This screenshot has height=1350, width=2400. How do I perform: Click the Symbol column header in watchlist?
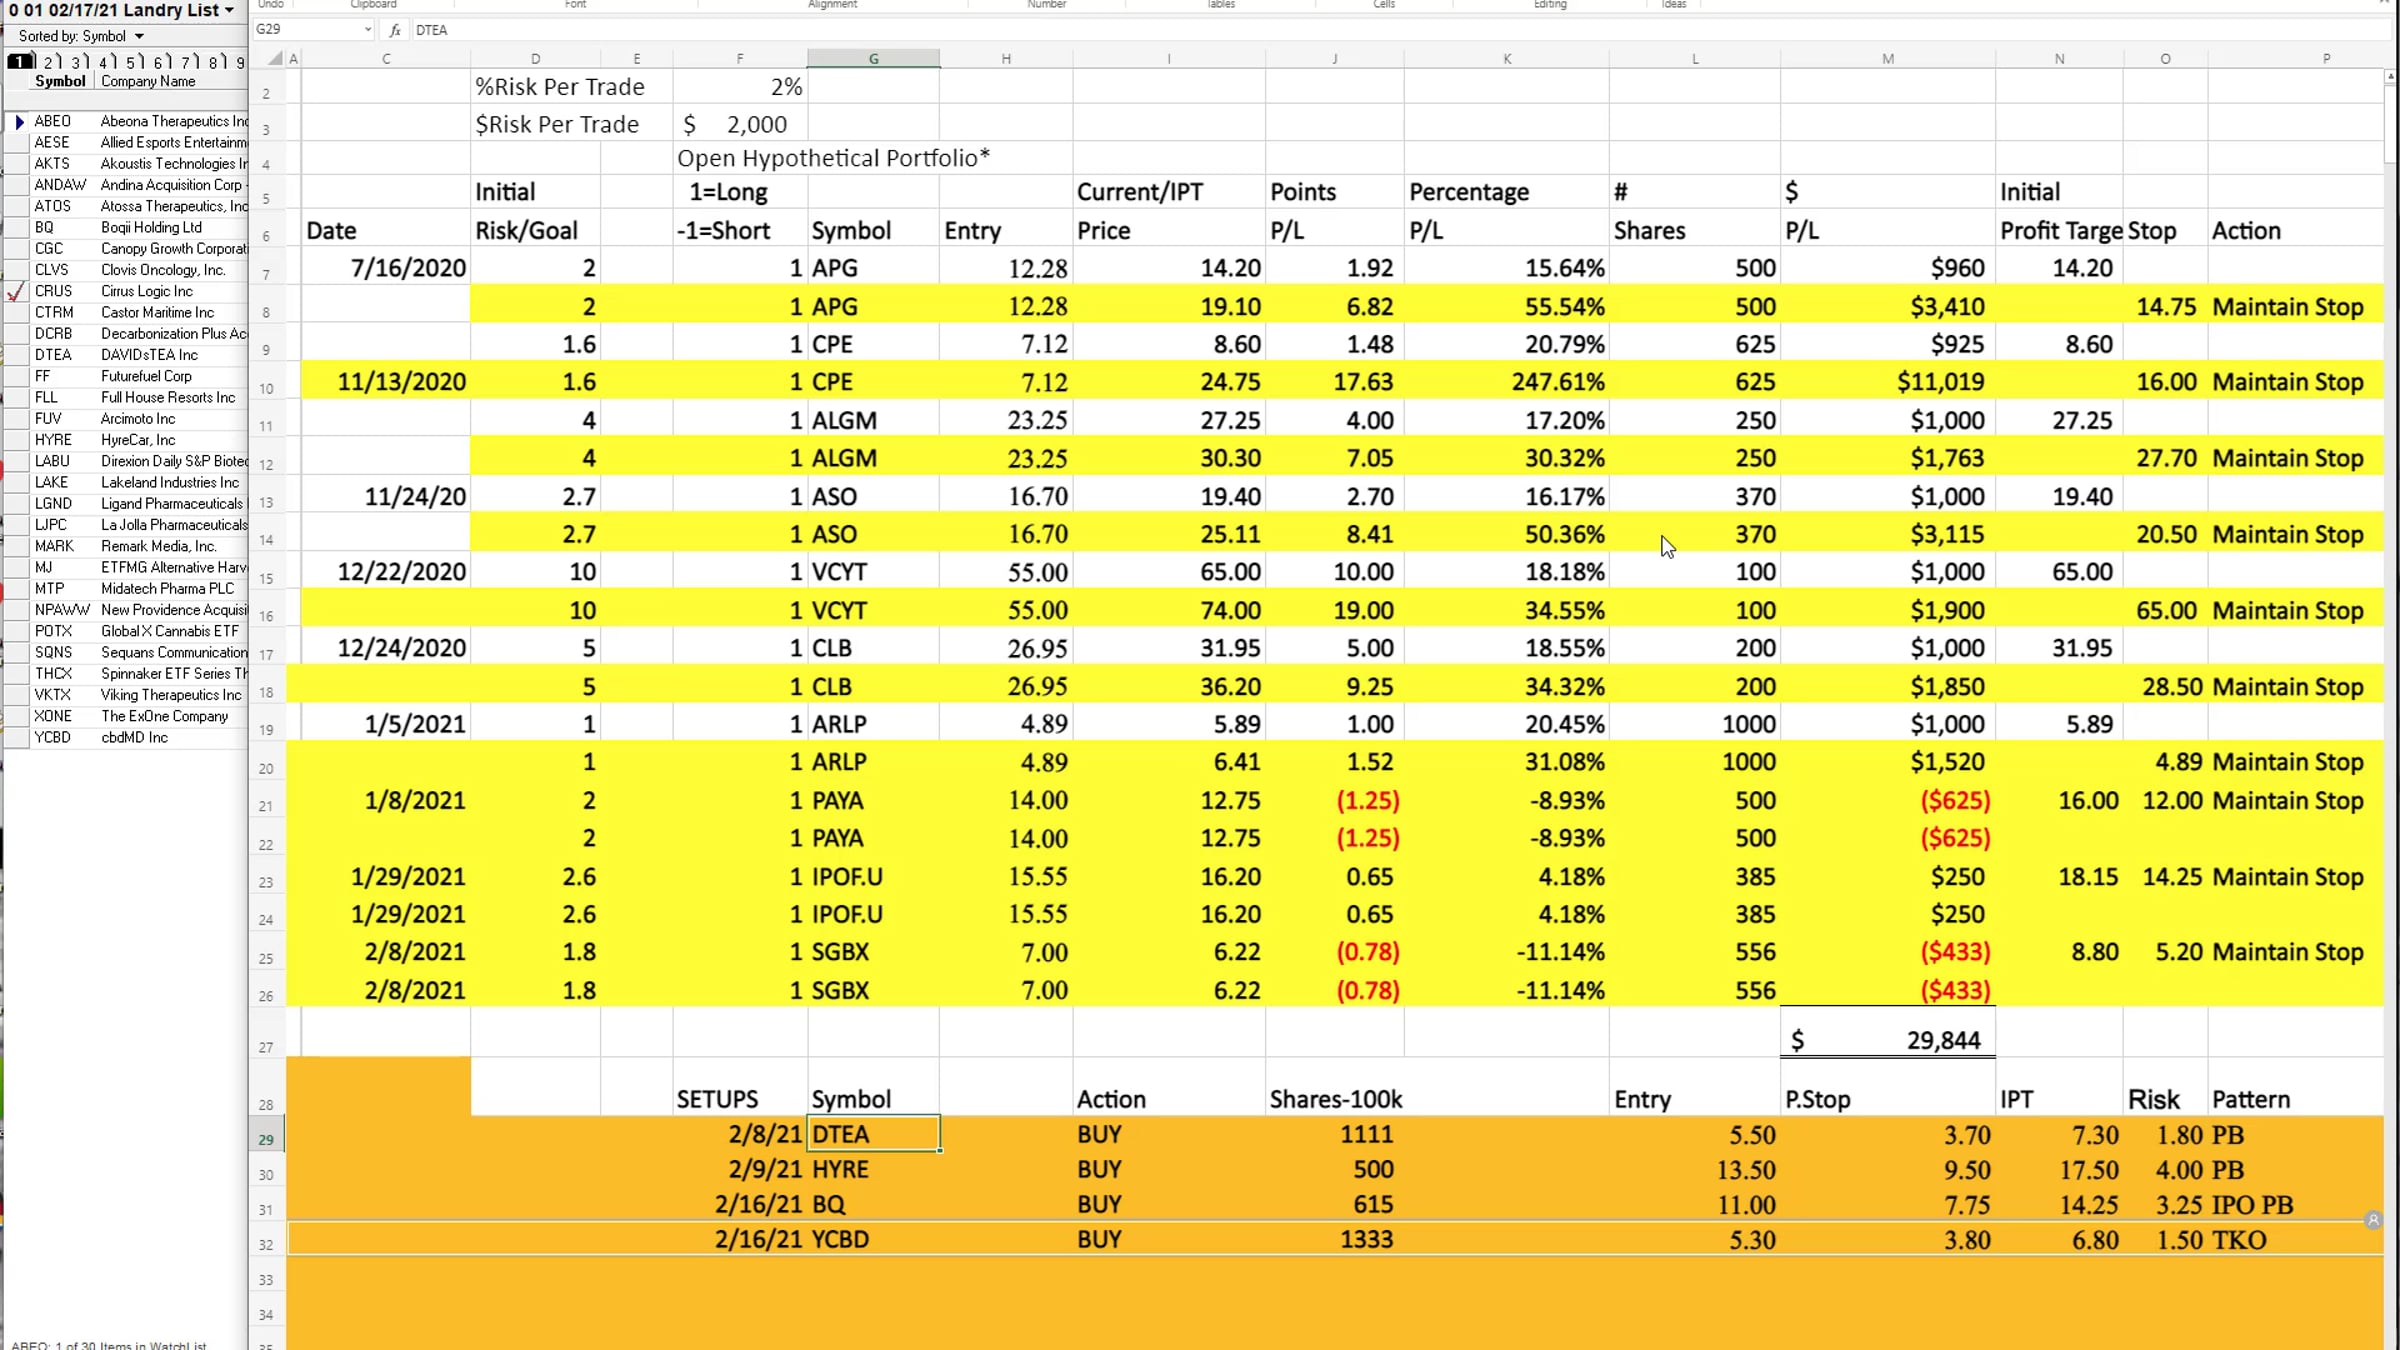coord(60,82)
